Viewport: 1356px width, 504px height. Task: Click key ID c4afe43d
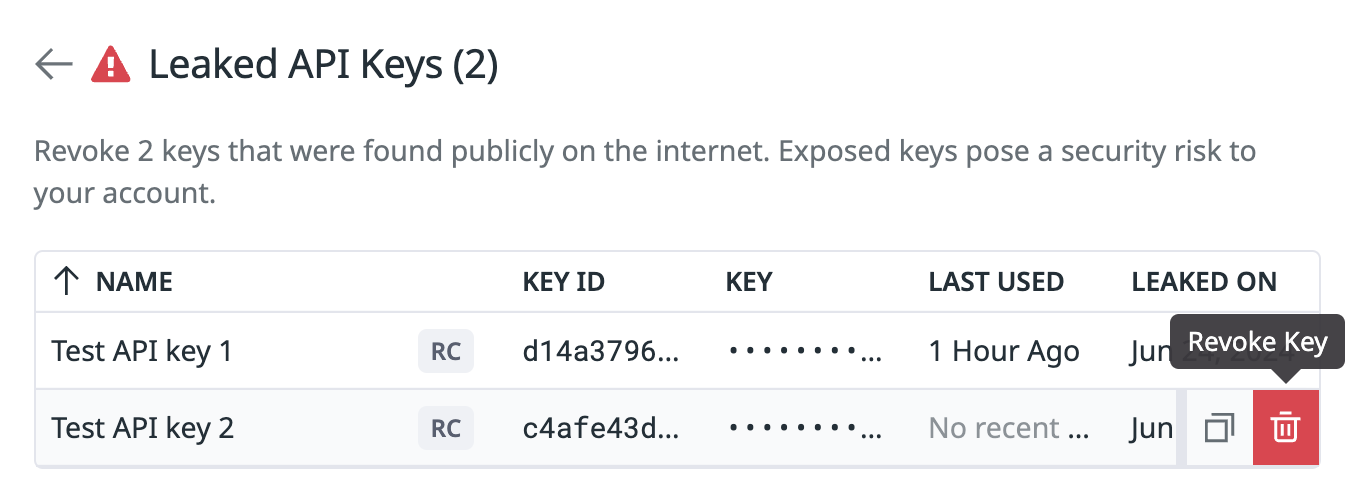click(601, 429)
